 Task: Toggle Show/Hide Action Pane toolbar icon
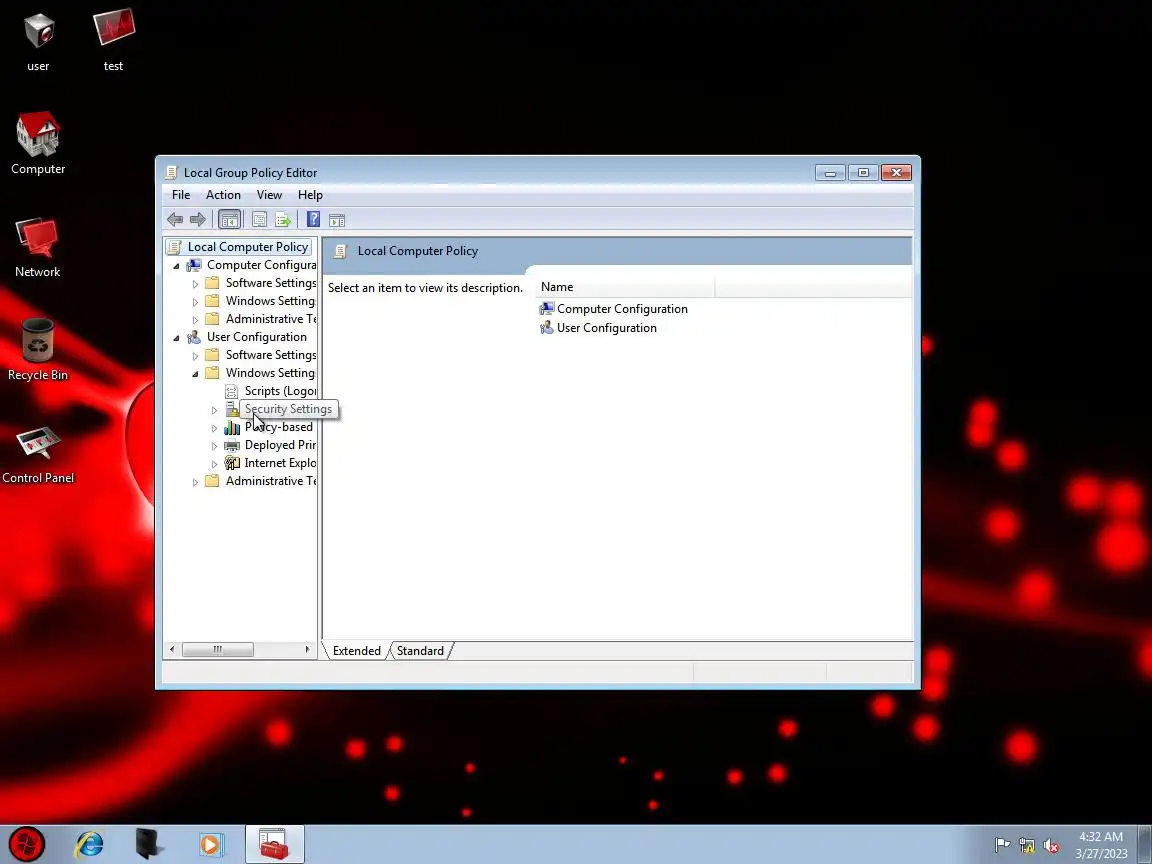(x=337, y=219)
